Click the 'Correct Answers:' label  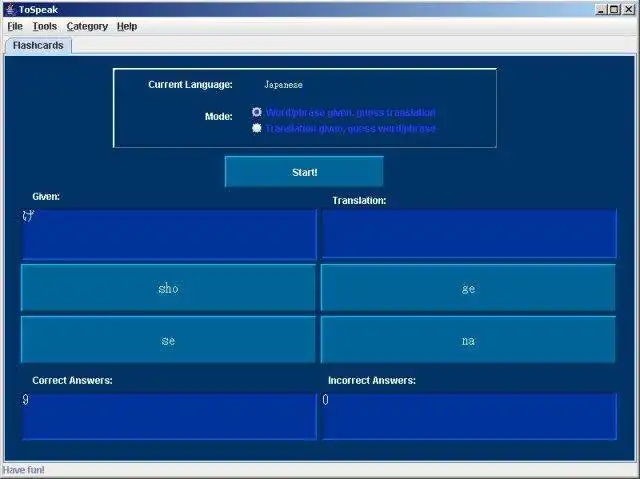pos(72,380)
